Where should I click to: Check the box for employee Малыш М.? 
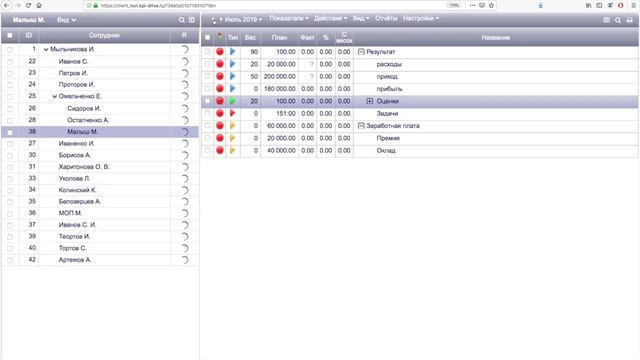point(10,132)
